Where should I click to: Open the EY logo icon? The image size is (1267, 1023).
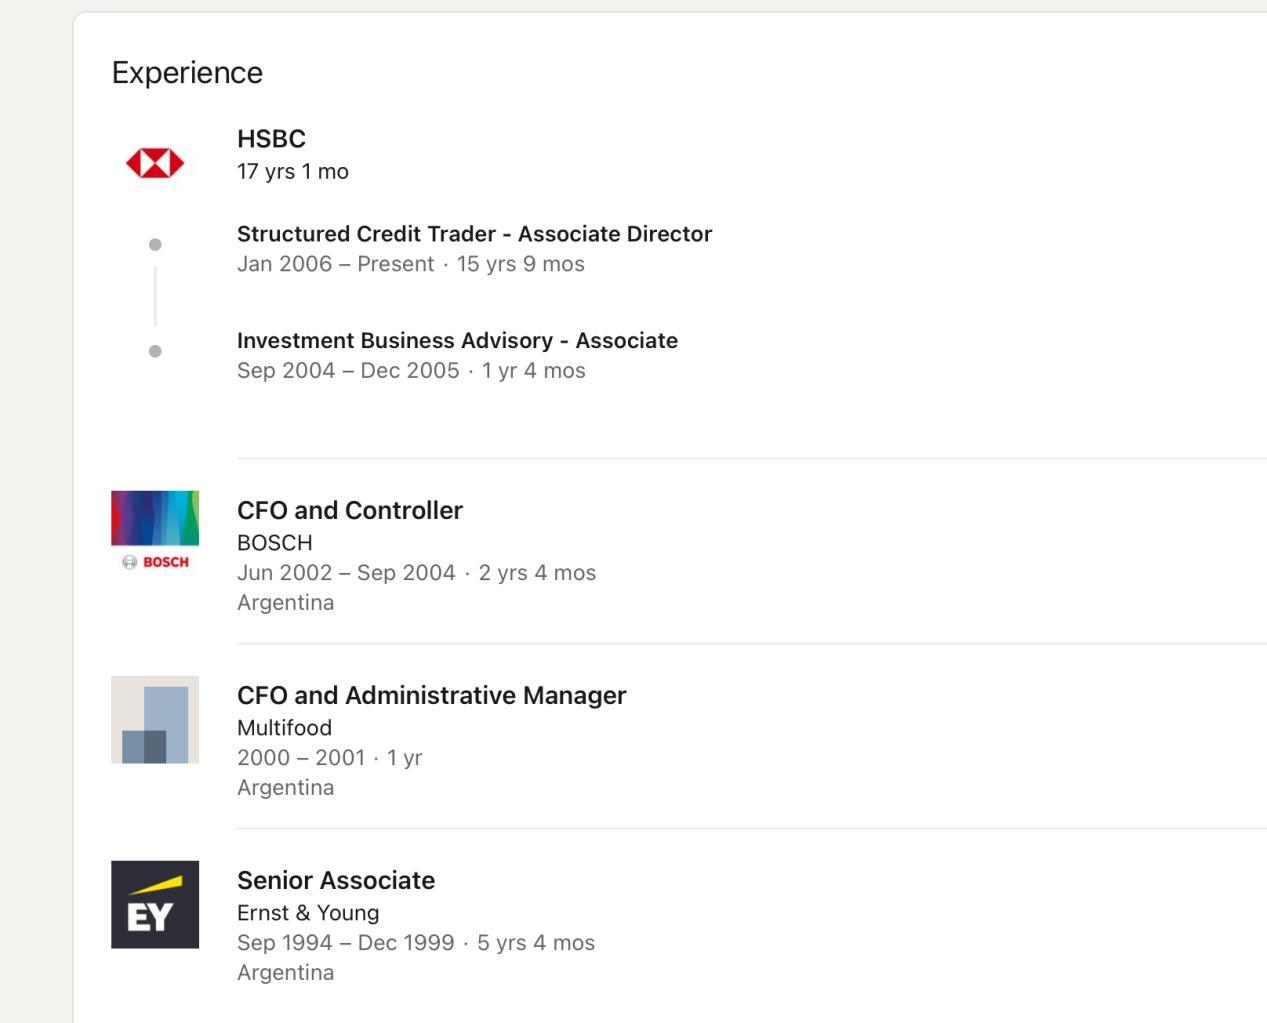[x=155, y=904]
